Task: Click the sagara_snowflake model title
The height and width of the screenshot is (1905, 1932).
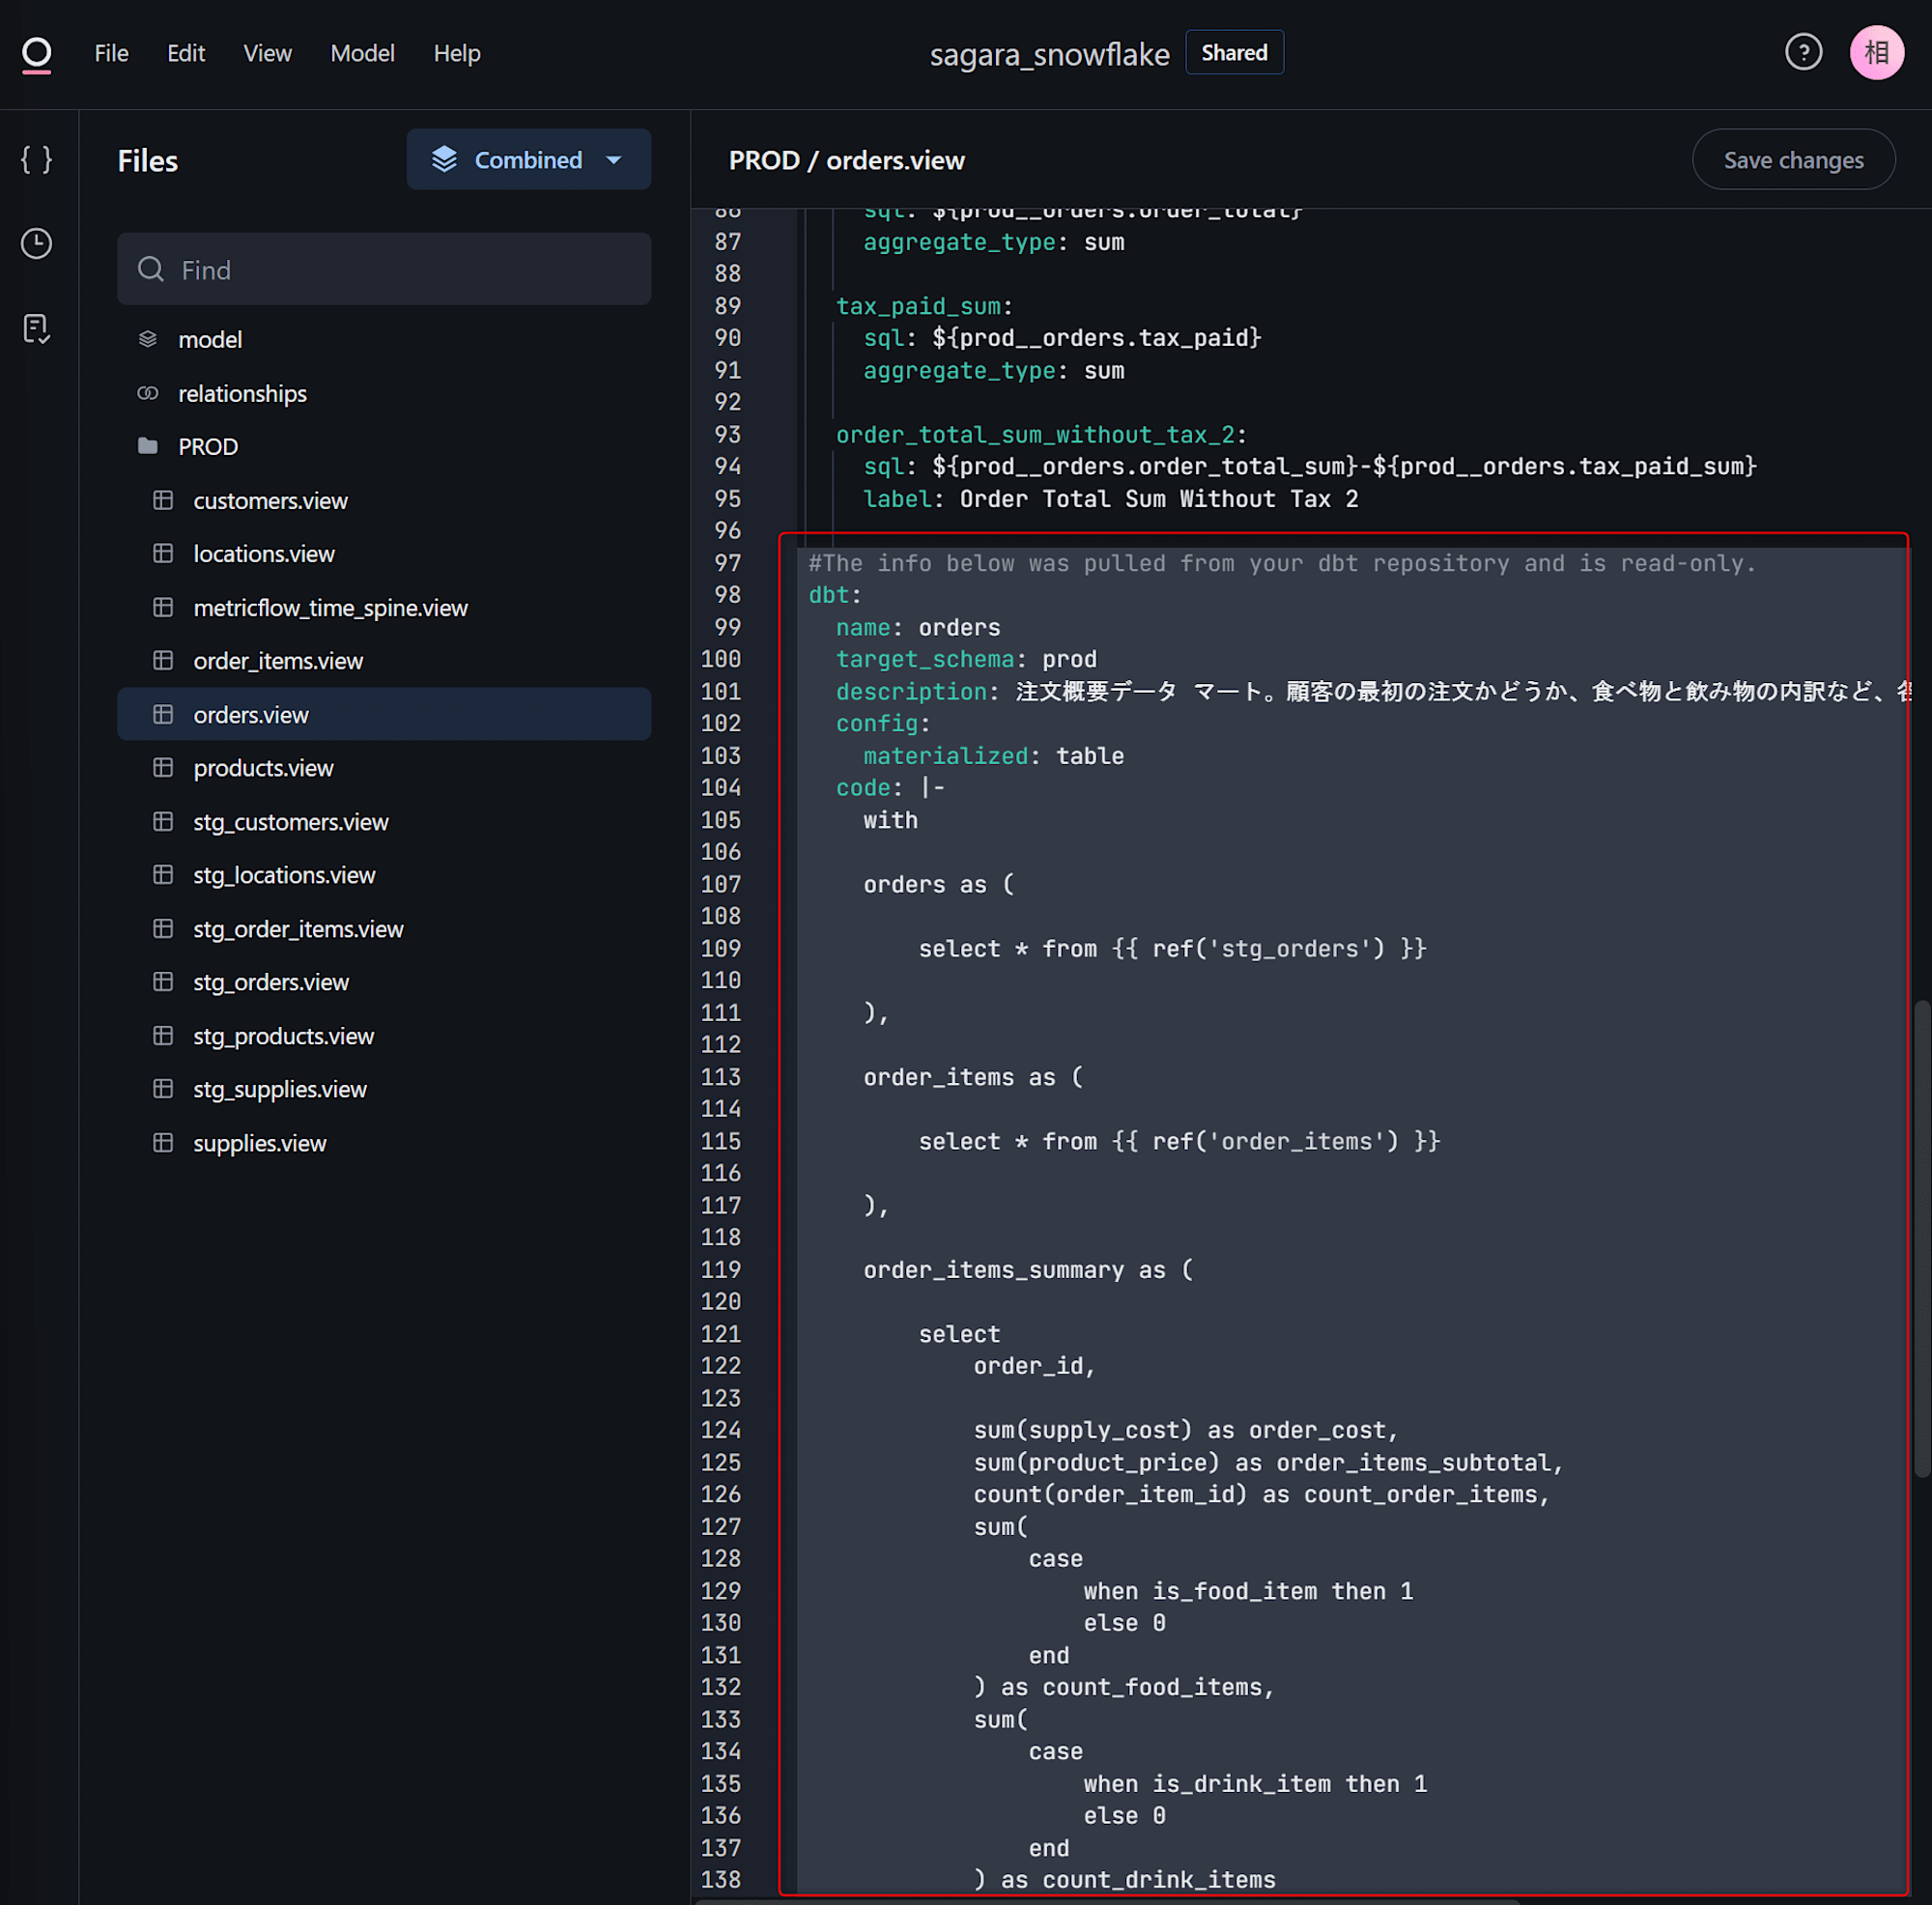Action: pyautogui.click(x=1049, y=54)
